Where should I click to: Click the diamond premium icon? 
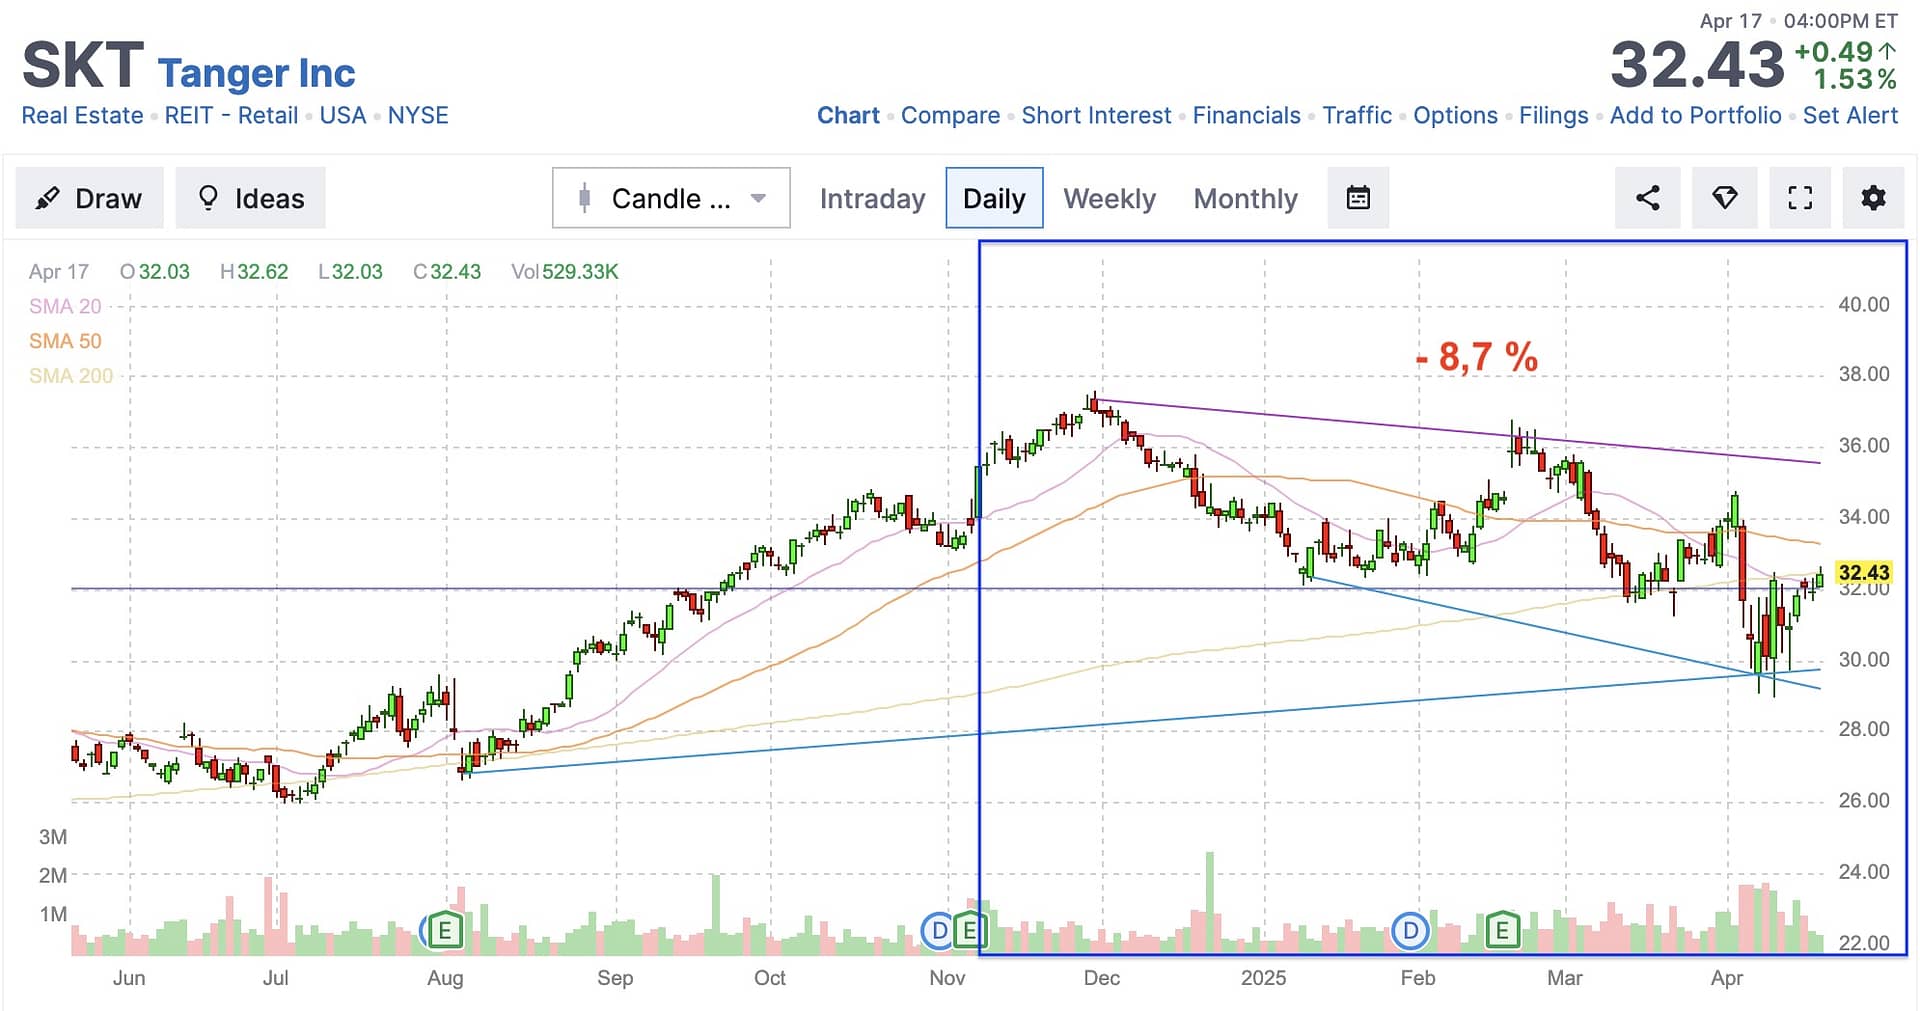(1725, 198)
